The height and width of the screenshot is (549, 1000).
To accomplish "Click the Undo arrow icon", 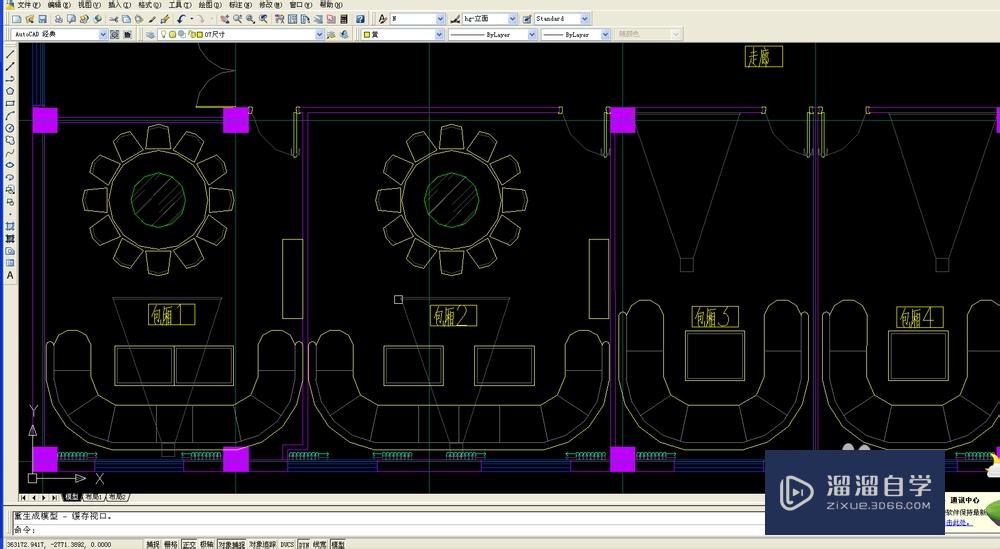I will [181, 19].
